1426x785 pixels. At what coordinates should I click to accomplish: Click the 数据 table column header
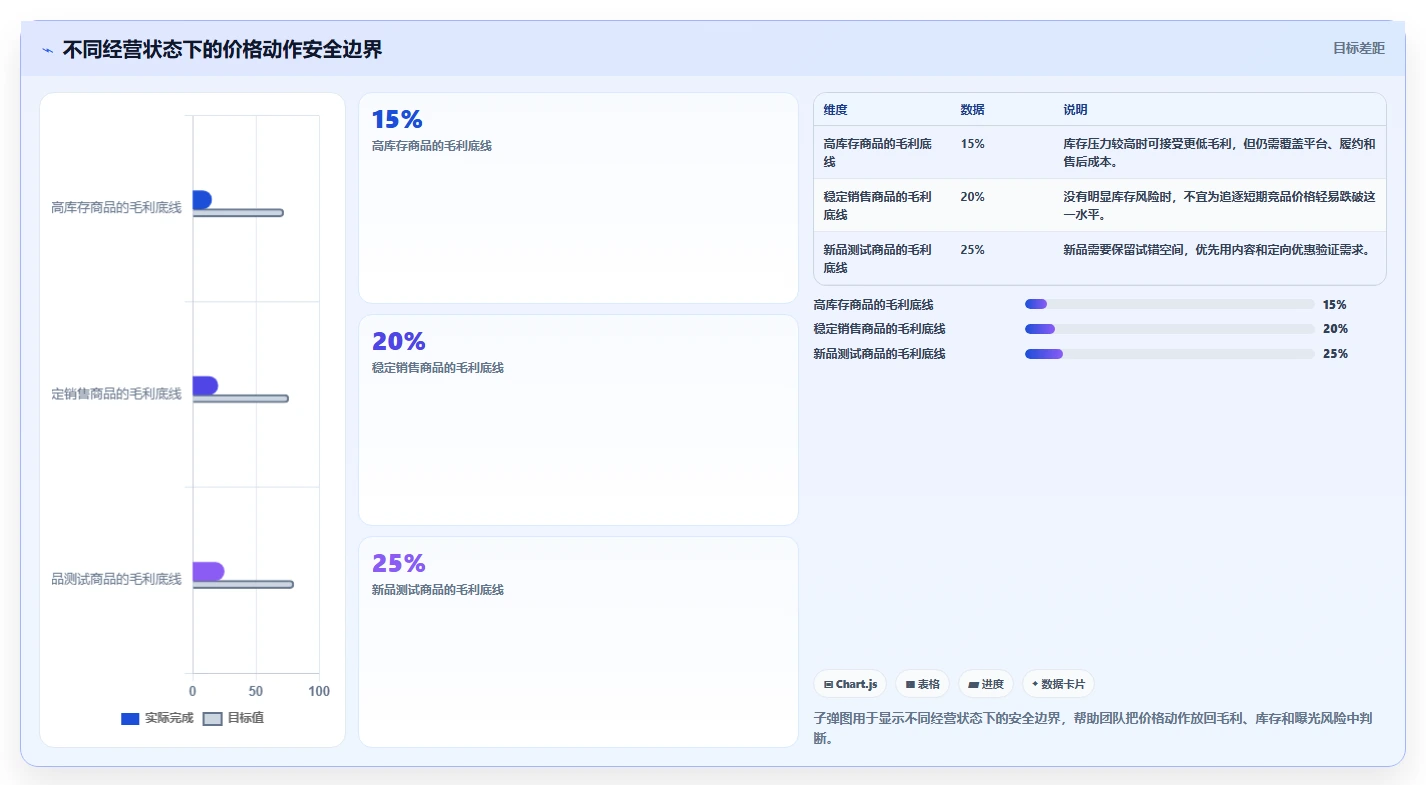pyautogui.click(x=972, y=110)
